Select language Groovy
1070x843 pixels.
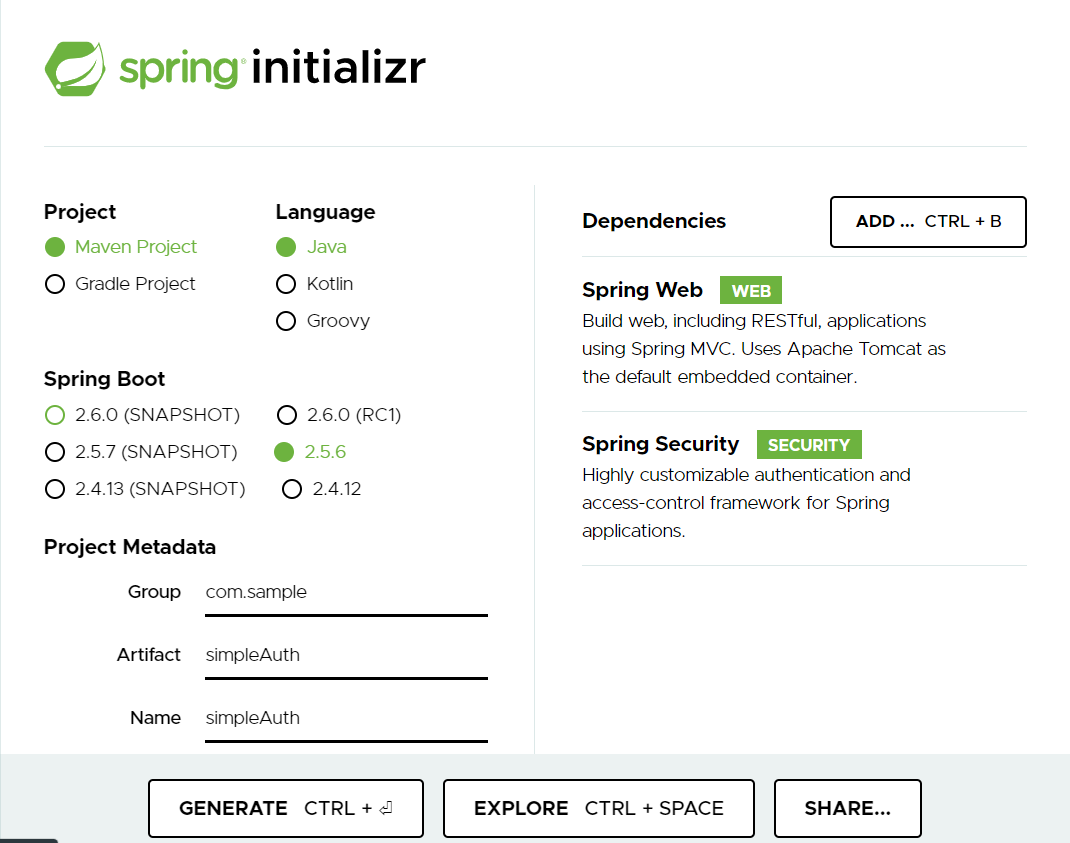(286, 320)
